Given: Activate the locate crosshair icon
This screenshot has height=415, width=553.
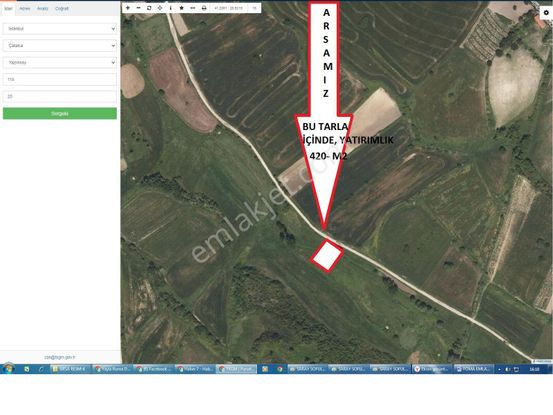Looking at the screenshot, I should tap(160, 8).
